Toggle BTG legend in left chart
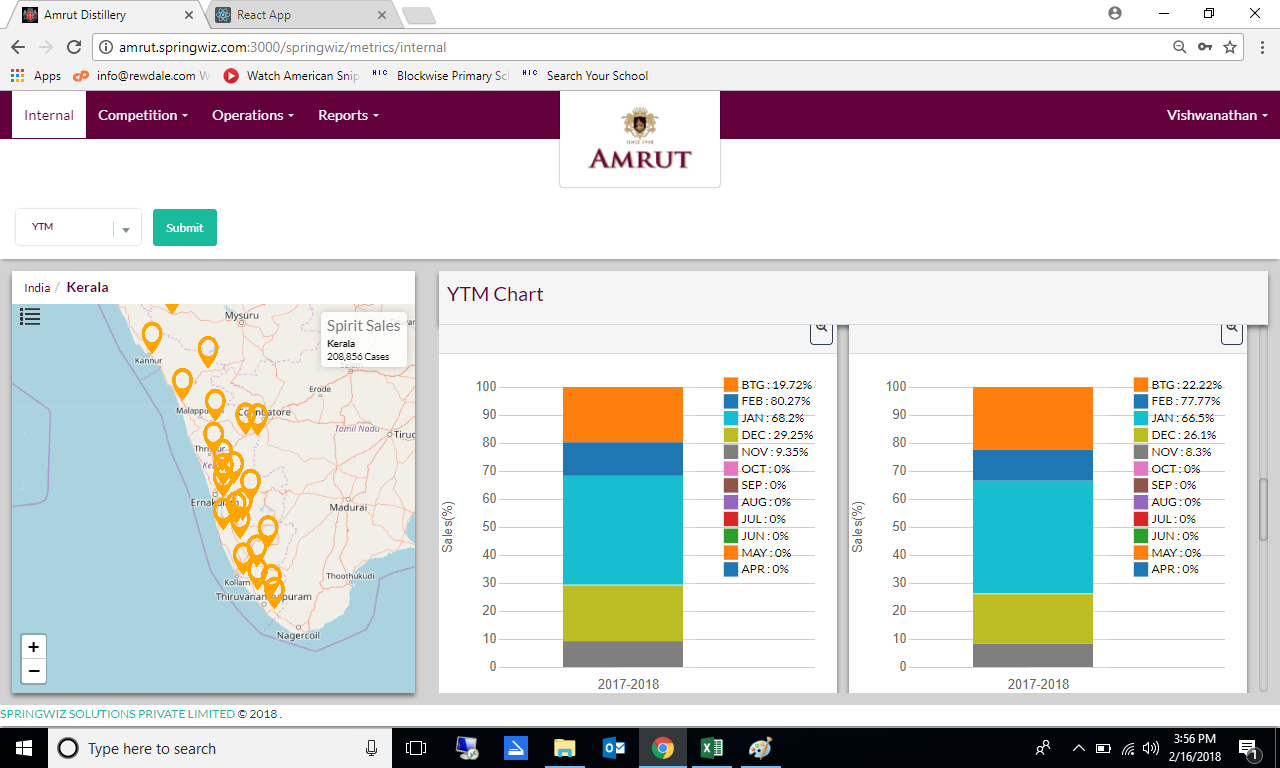Screen dimensions: 1280x768 tap(767, 385)
